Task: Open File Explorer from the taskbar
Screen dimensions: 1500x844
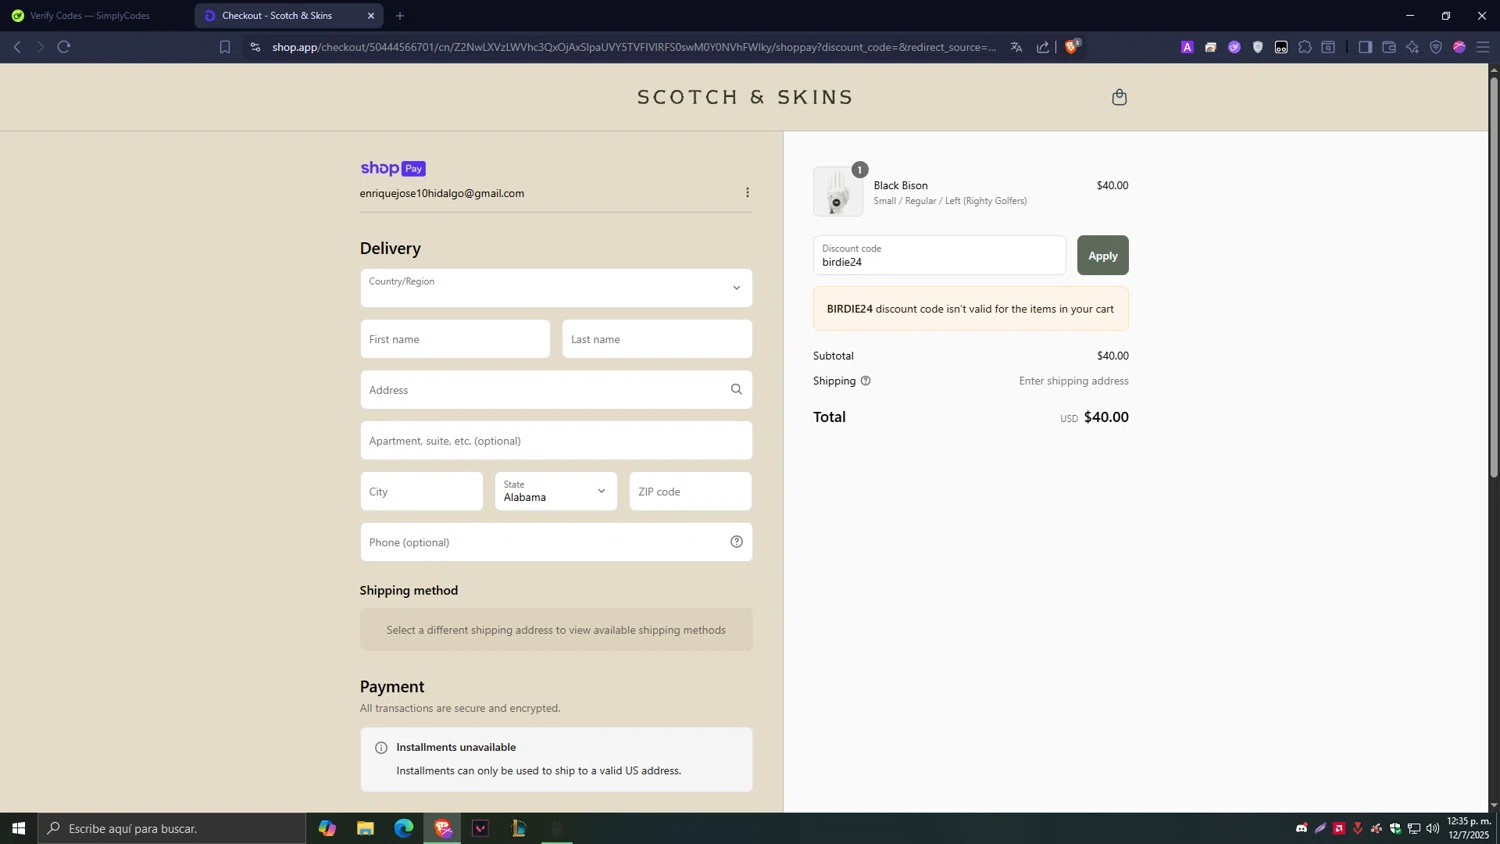Action: click(365, 828)
